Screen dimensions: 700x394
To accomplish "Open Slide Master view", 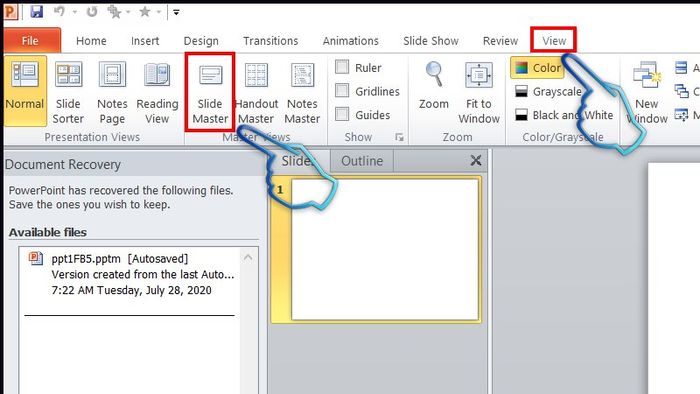I will point(210,93).
